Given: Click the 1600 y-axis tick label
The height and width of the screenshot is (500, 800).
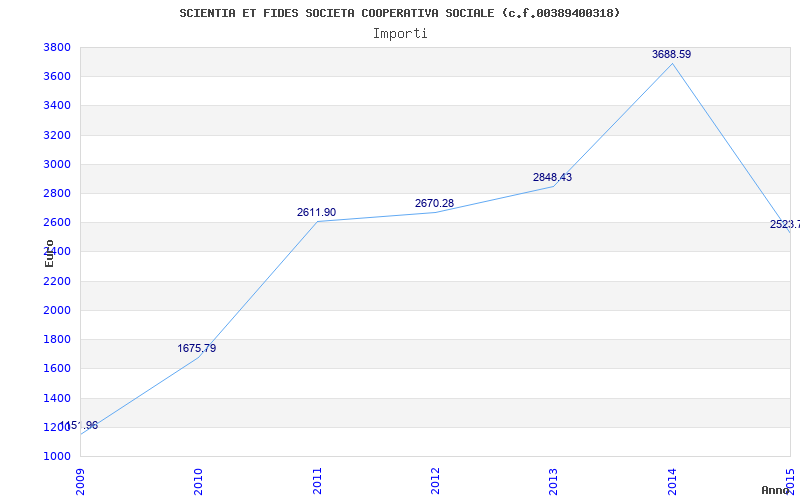Looking at the screenshot, I should (57, 368).
